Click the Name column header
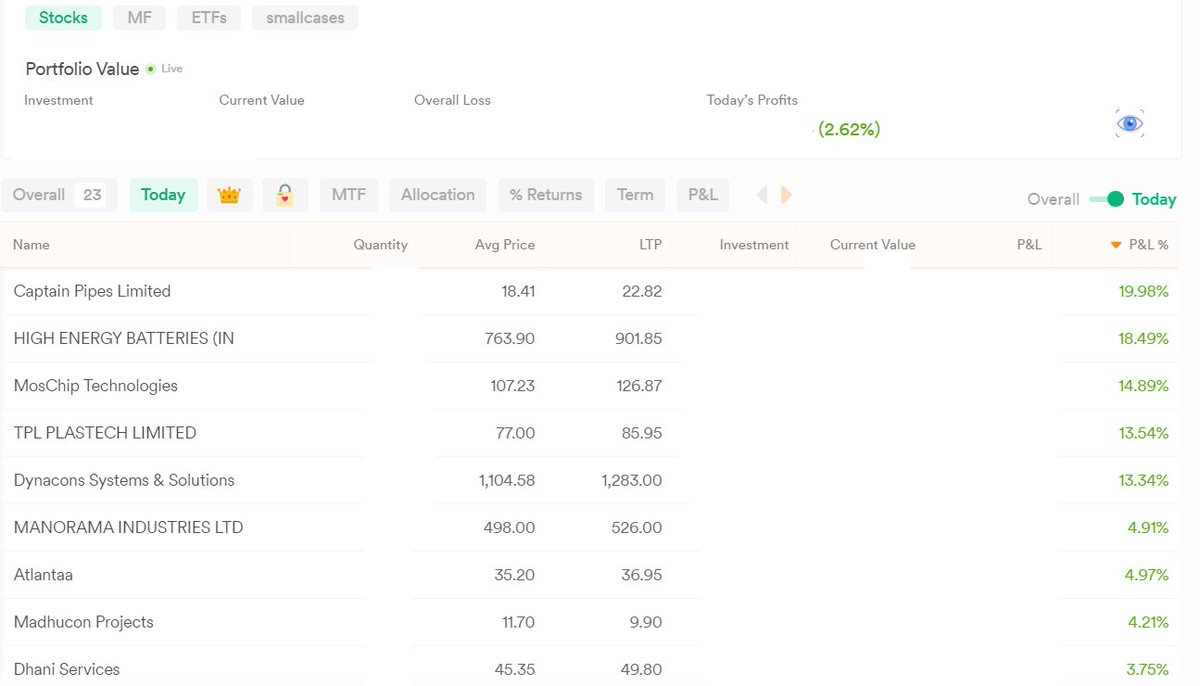The image size is (1200, 686). pos(31,245)
